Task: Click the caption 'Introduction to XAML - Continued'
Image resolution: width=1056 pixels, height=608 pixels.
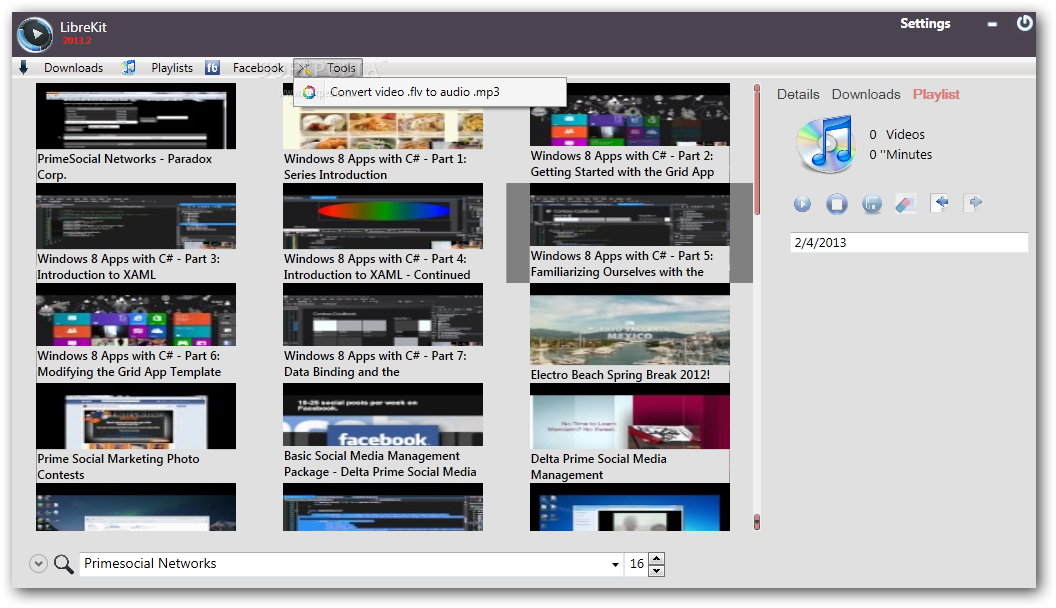Action: [x=377, y=275]
